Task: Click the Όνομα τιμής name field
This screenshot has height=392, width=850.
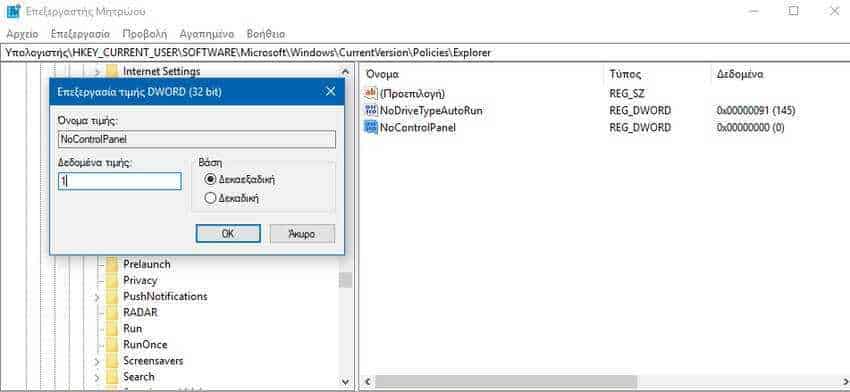Action: pos(197,139)
